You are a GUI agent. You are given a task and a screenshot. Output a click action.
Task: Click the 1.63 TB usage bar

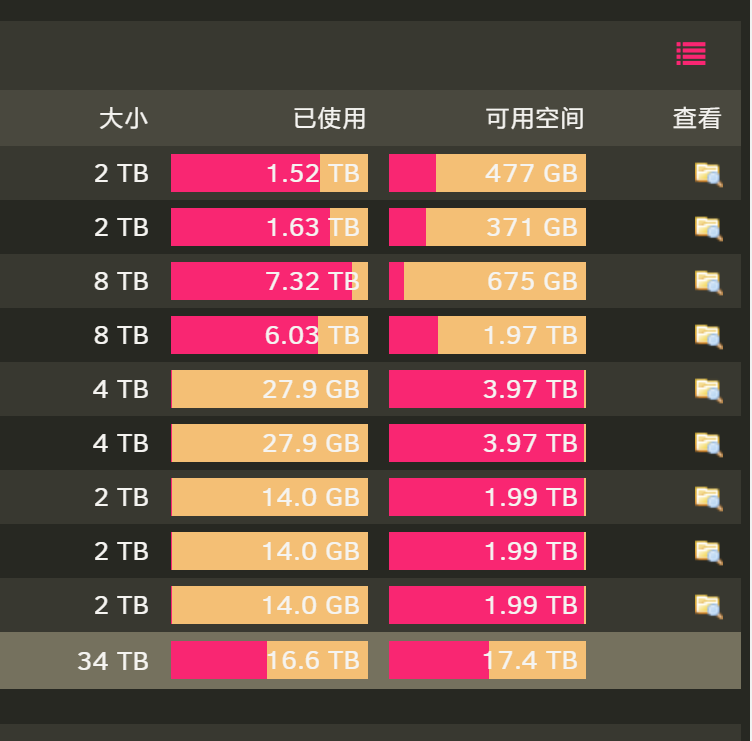click(x=270, y=227)
